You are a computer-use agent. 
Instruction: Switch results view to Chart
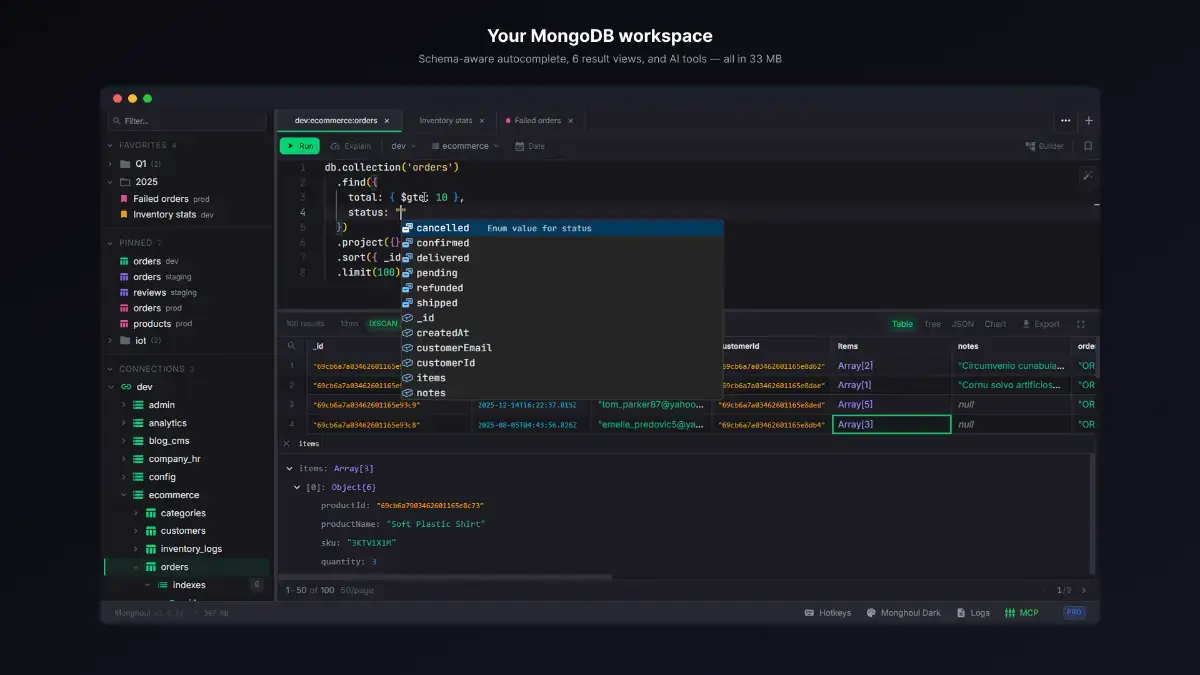pyautogui.click(x=994, y=324)
